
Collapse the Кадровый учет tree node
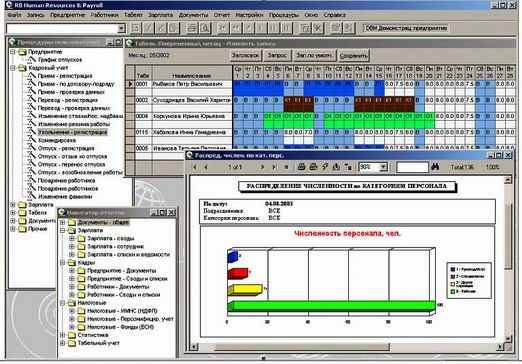pos(13,68)
